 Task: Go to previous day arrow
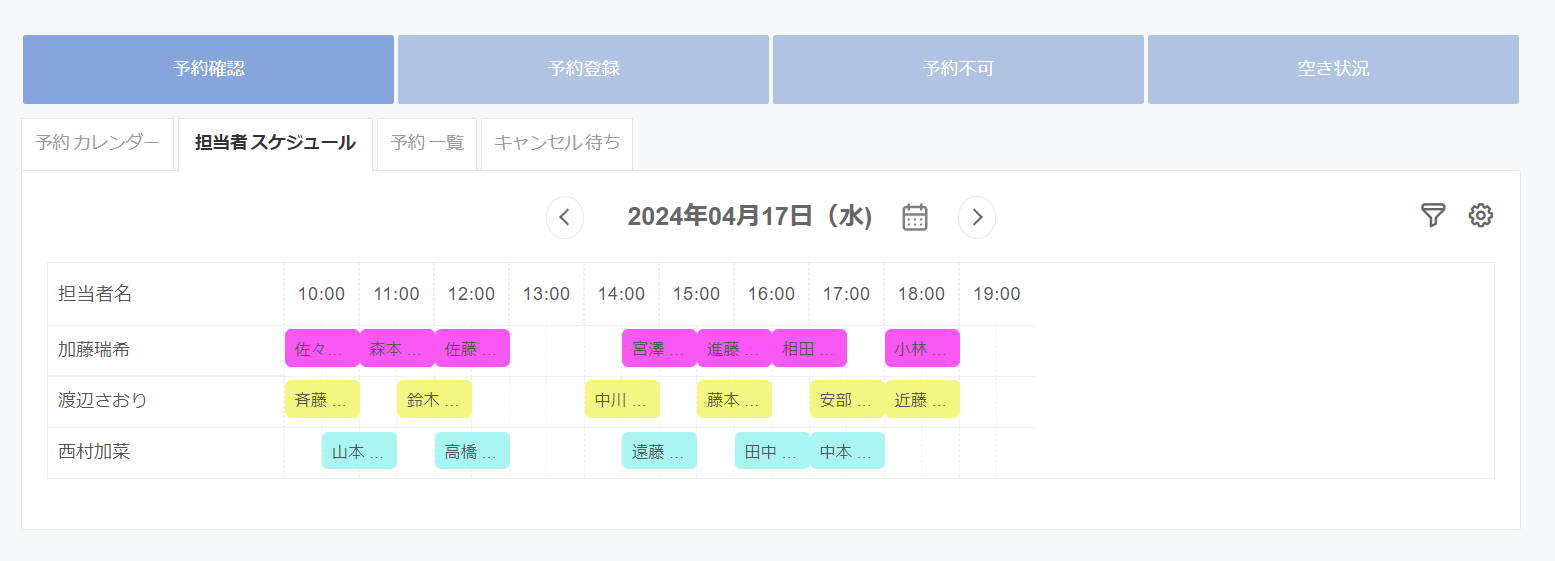[565, 217]
